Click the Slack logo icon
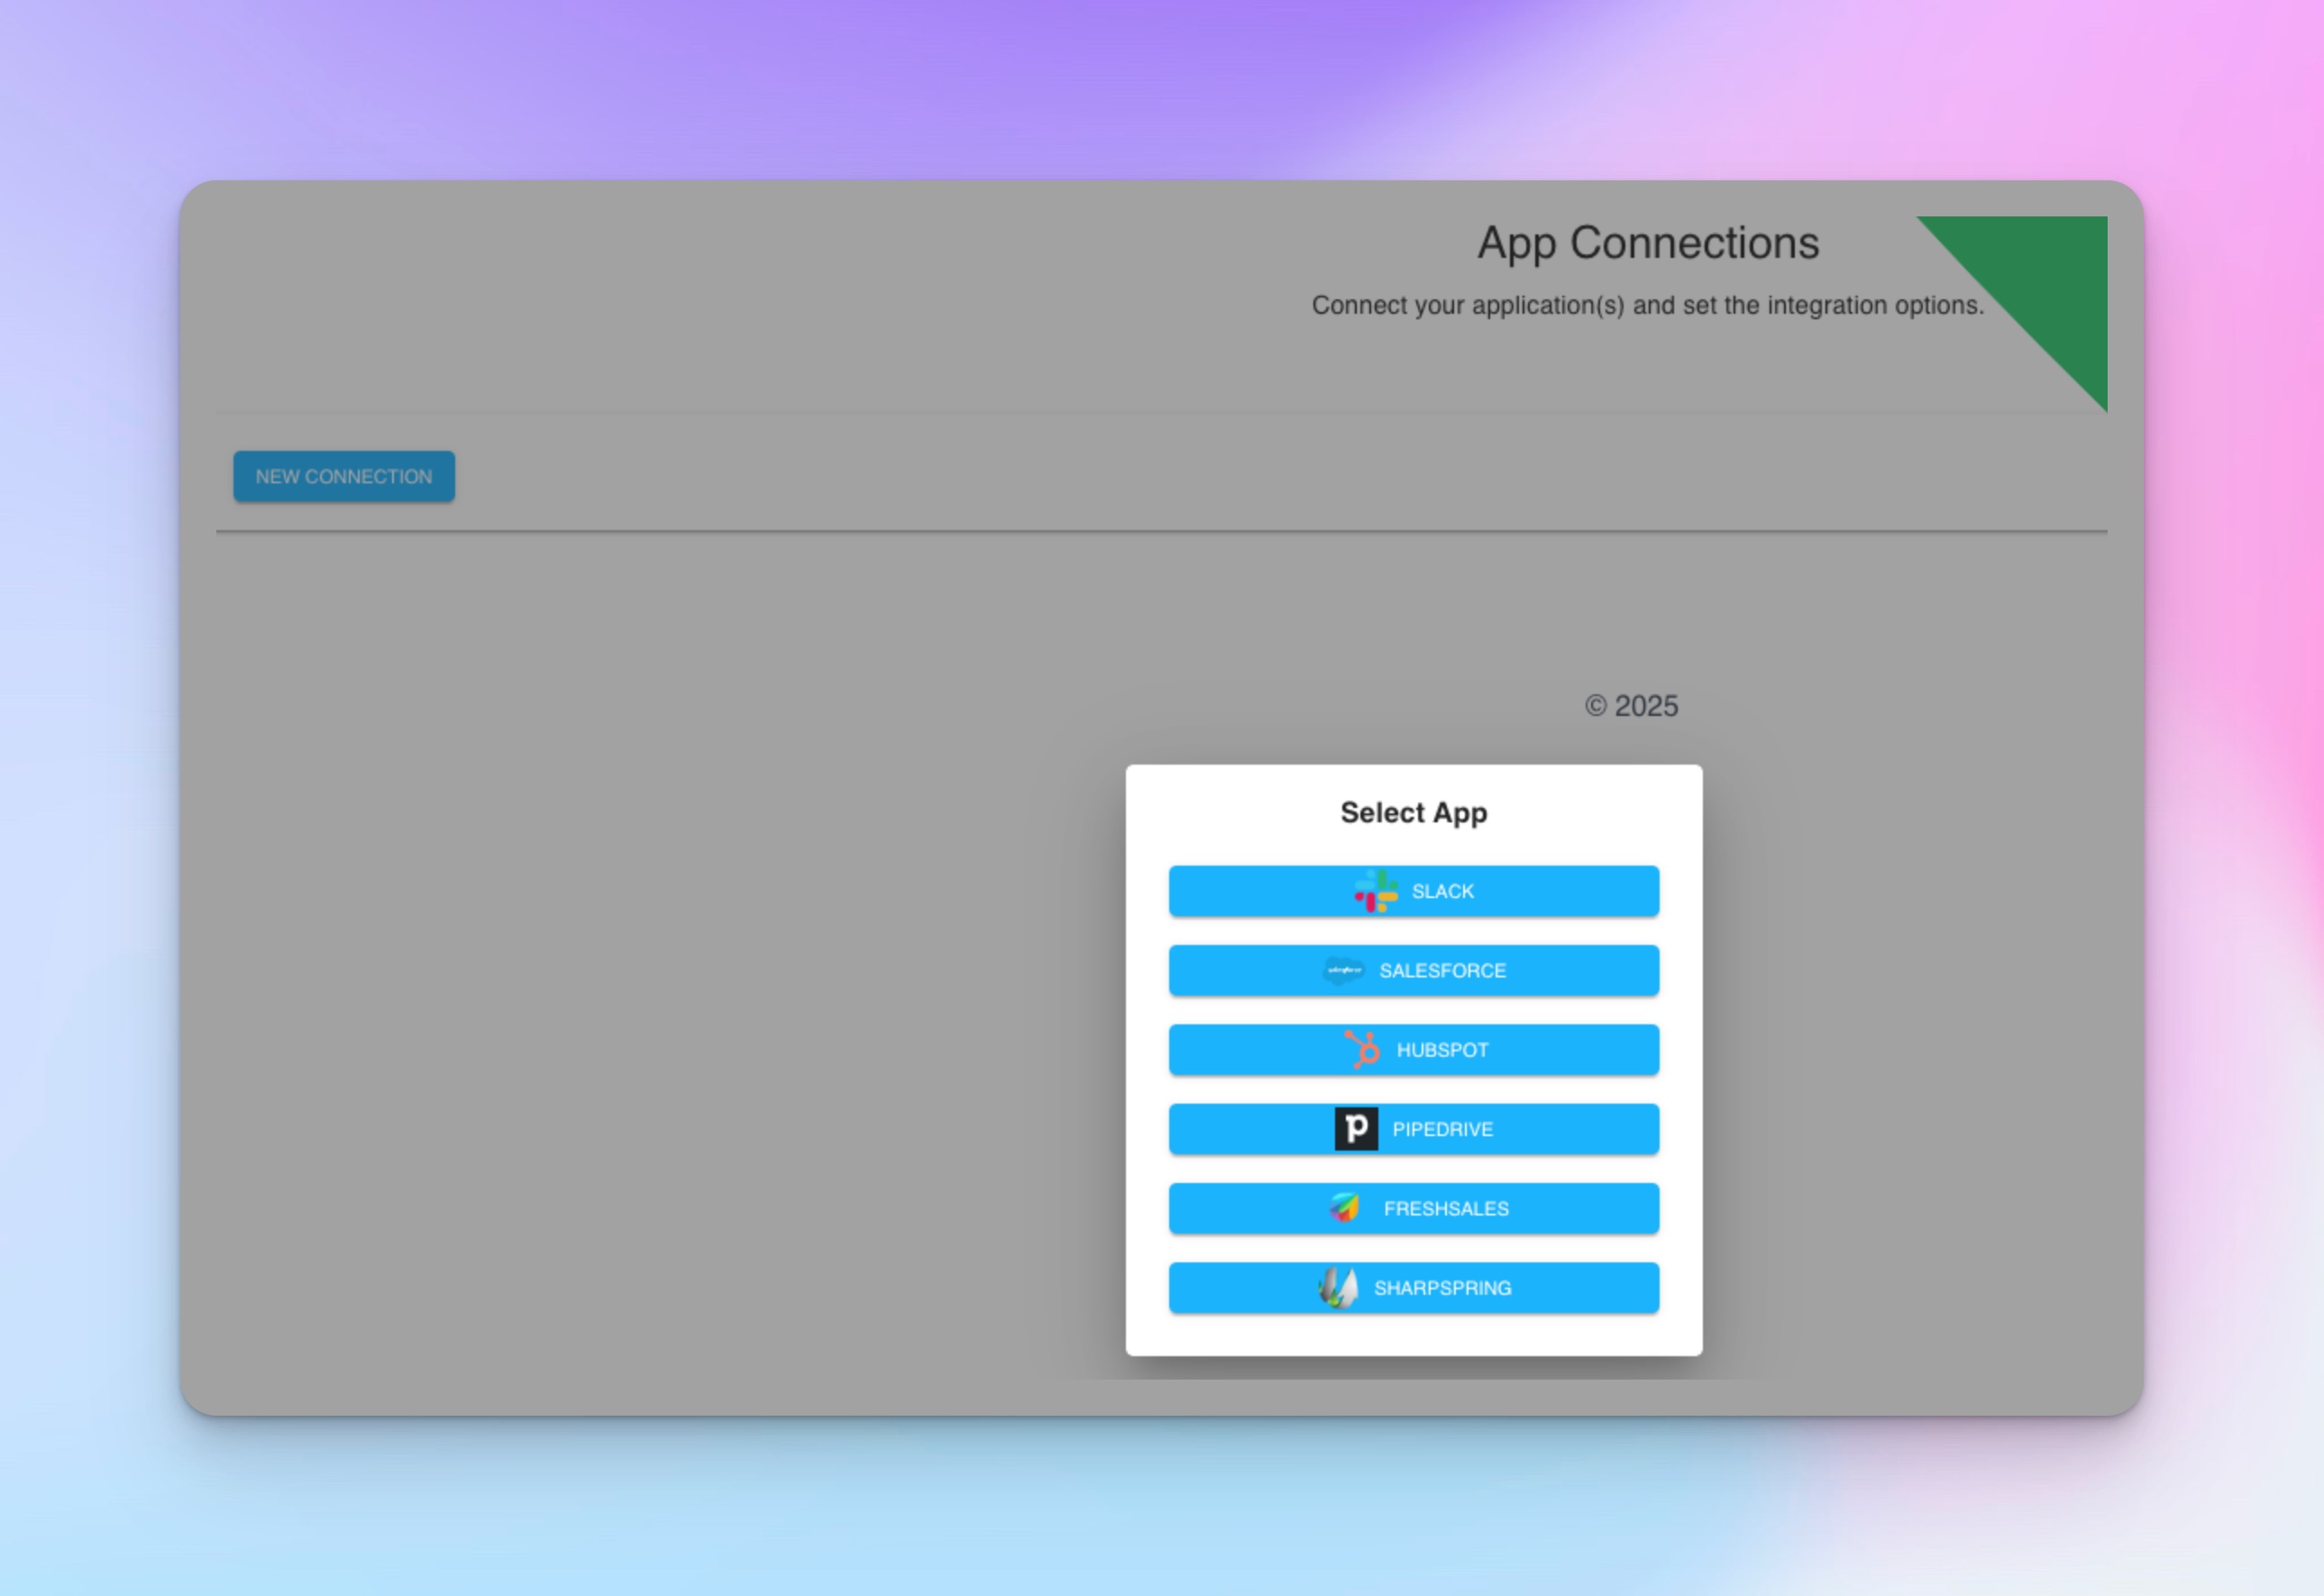The image size is (2324, 1596). (1376, 890)
